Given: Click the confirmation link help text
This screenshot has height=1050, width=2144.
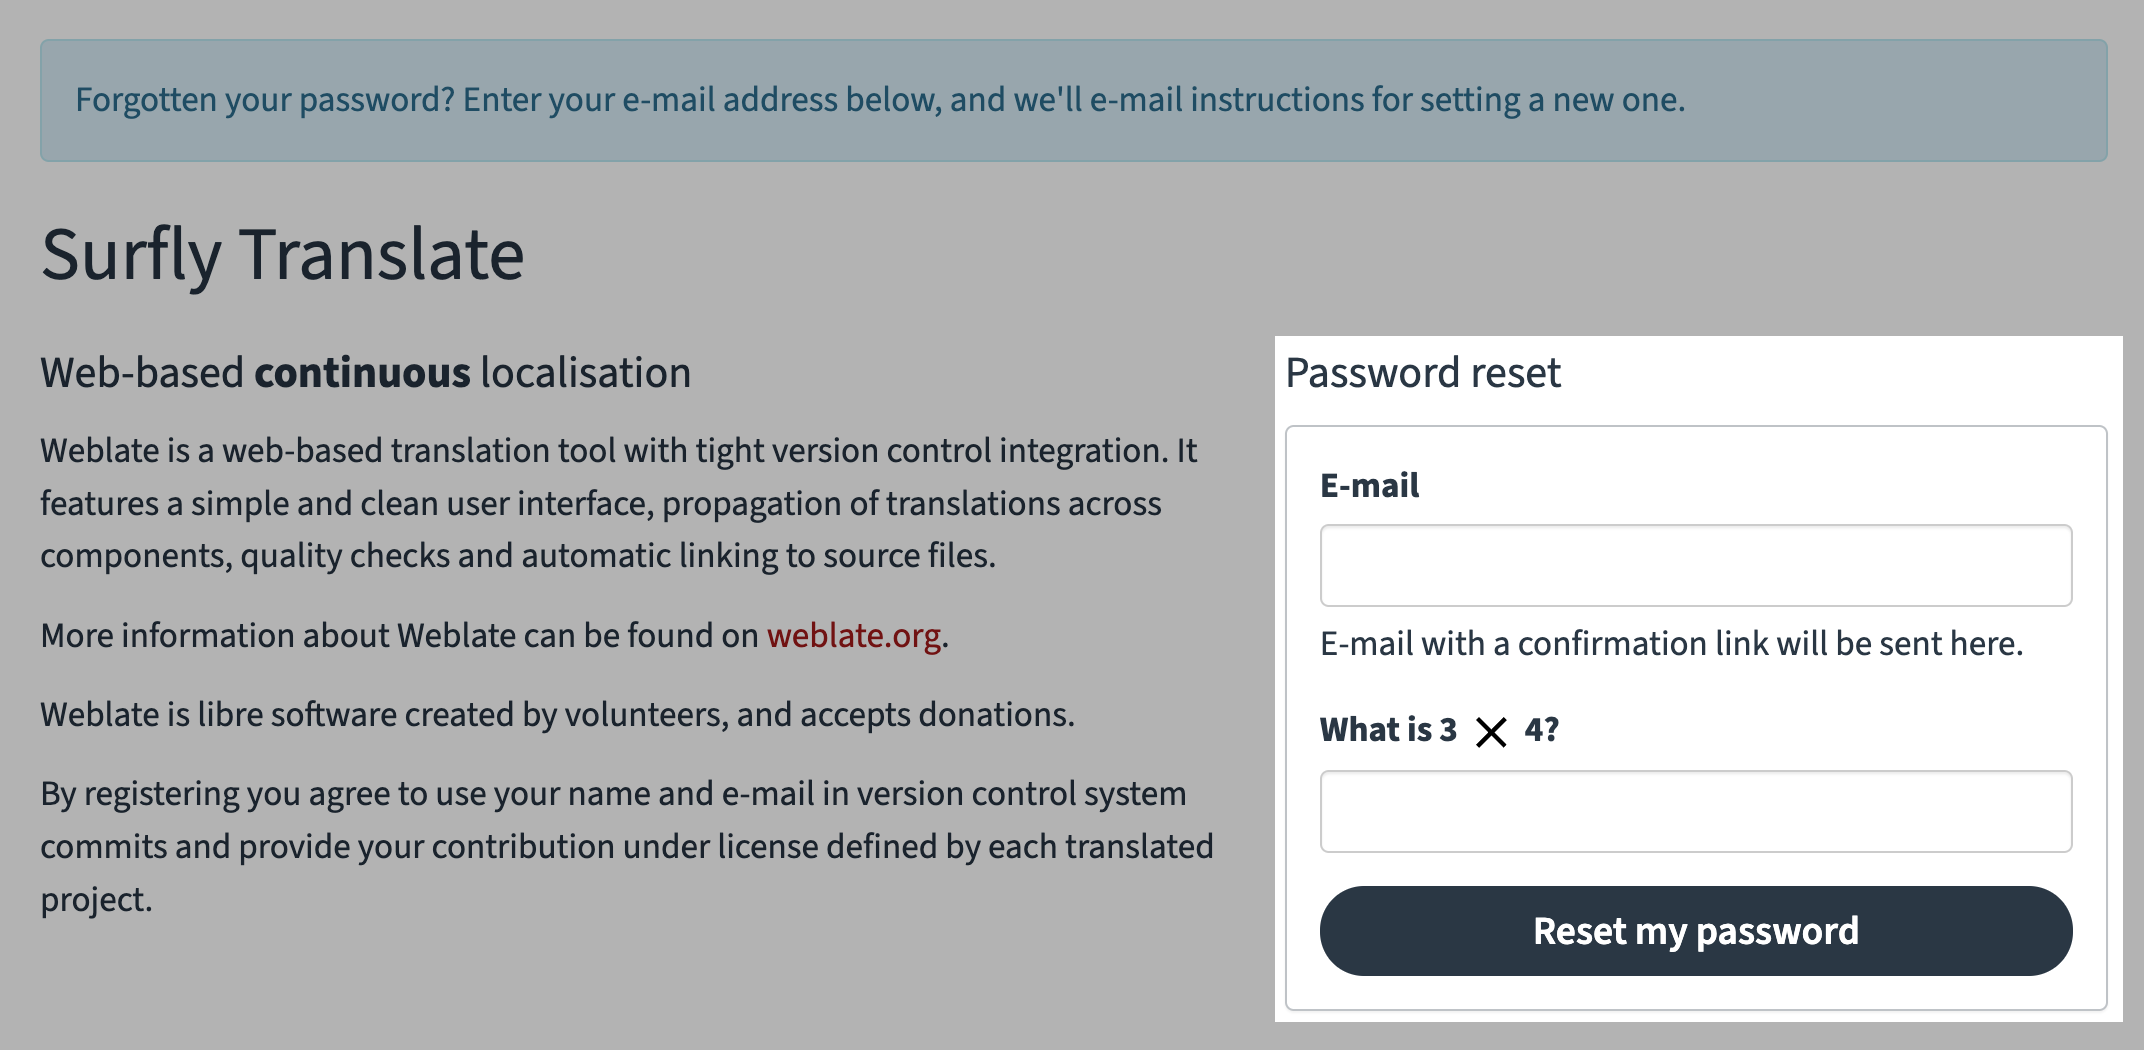Looking at the screenshot, I should 1671,644.
